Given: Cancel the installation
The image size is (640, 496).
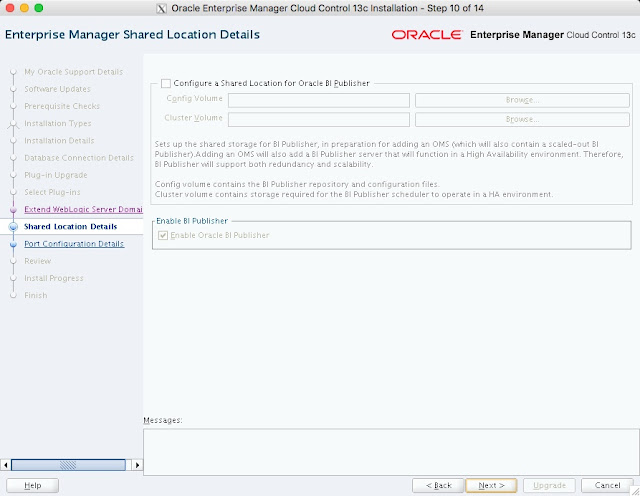Looking at the screenshot, I should (607, 485).
